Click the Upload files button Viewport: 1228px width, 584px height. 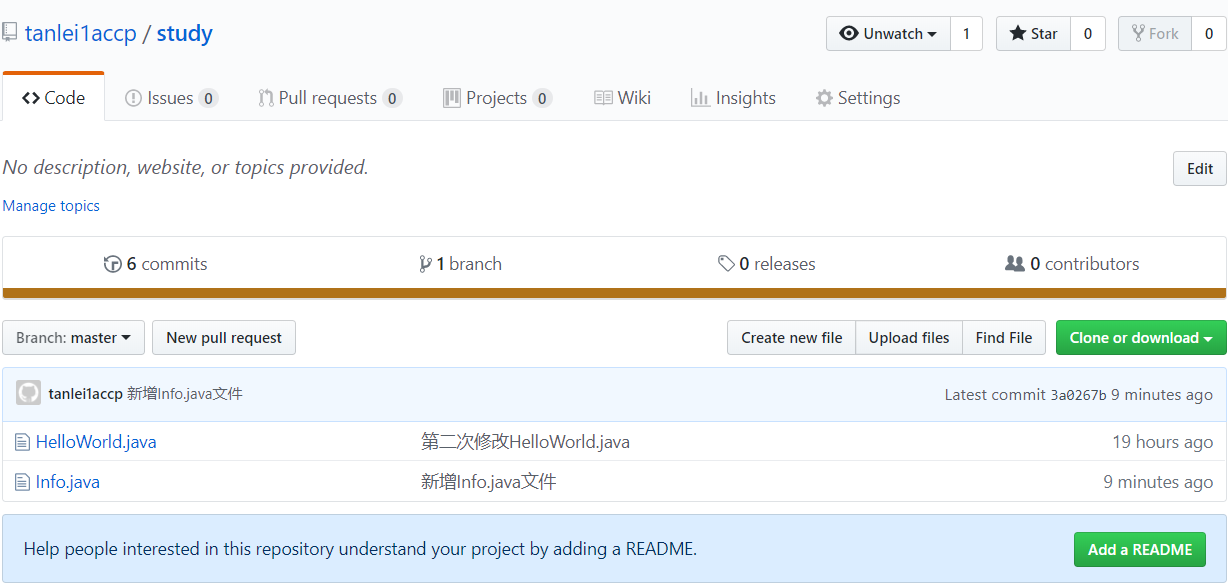click(909, 338)
